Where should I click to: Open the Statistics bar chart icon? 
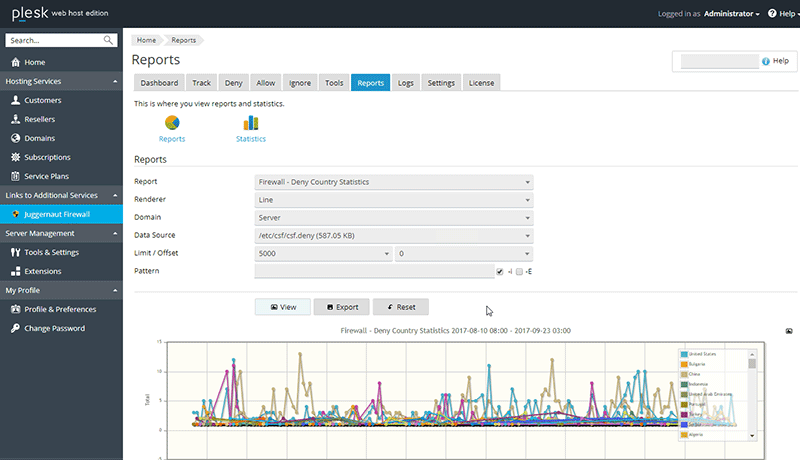pos(251,123)
